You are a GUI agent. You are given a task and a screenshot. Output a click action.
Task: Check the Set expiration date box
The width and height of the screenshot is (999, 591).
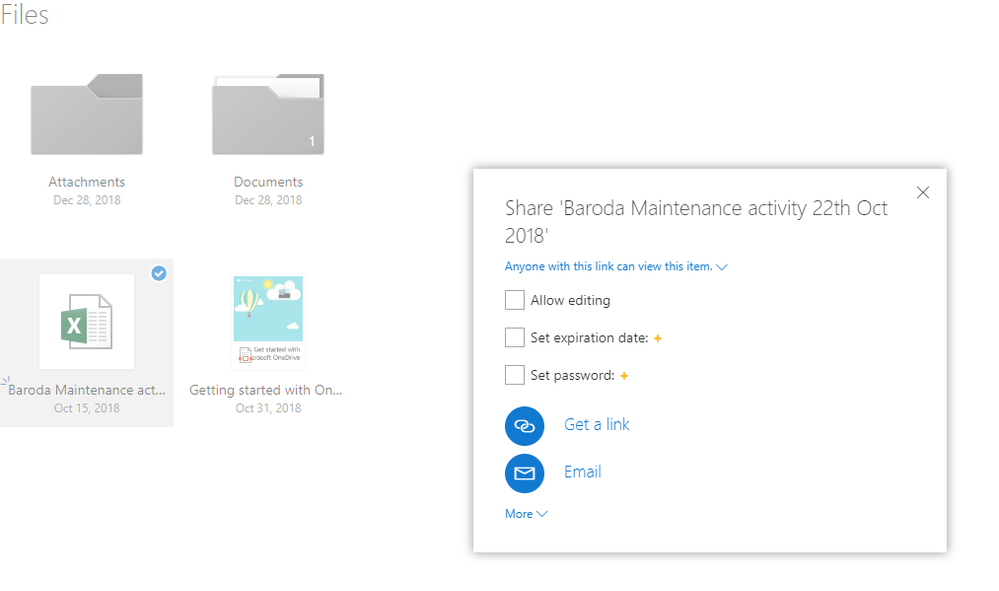pyautogui.click(x=515, y=338)
